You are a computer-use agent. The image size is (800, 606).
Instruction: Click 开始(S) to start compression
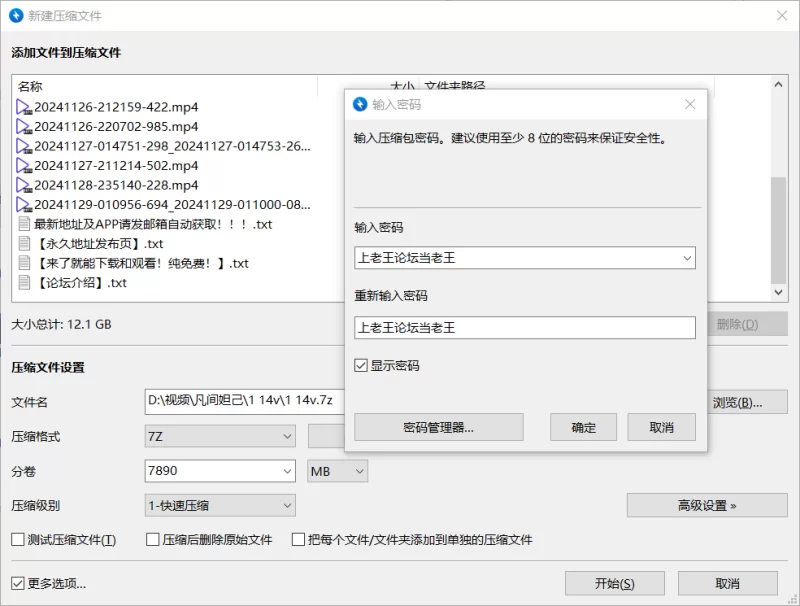615,583
